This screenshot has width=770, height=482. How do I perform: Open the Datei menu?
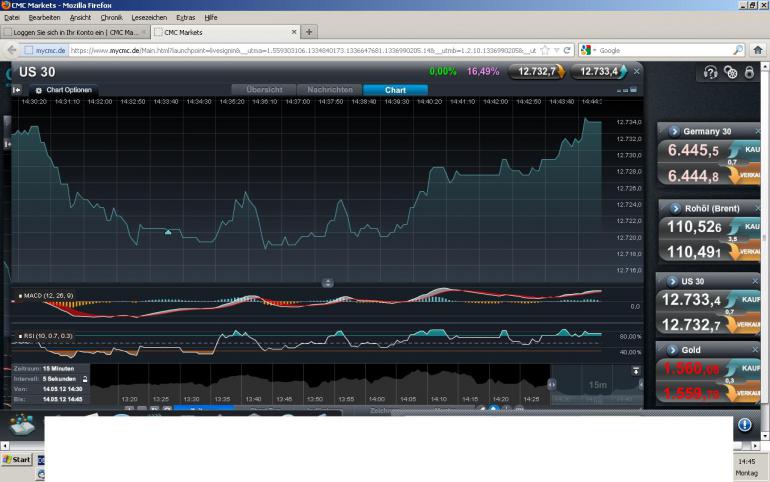[x=12, y=18]
